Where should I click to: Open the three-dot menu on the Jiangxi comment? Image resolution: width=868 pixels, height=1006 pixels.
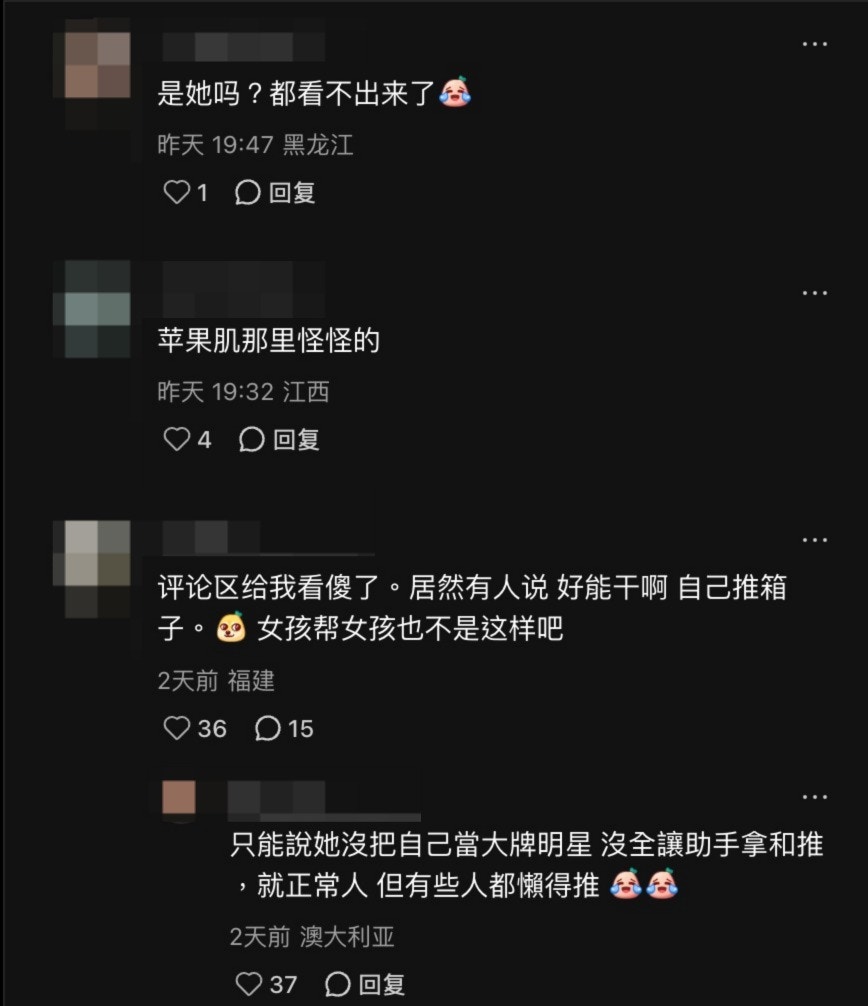(x=815, y=293)
